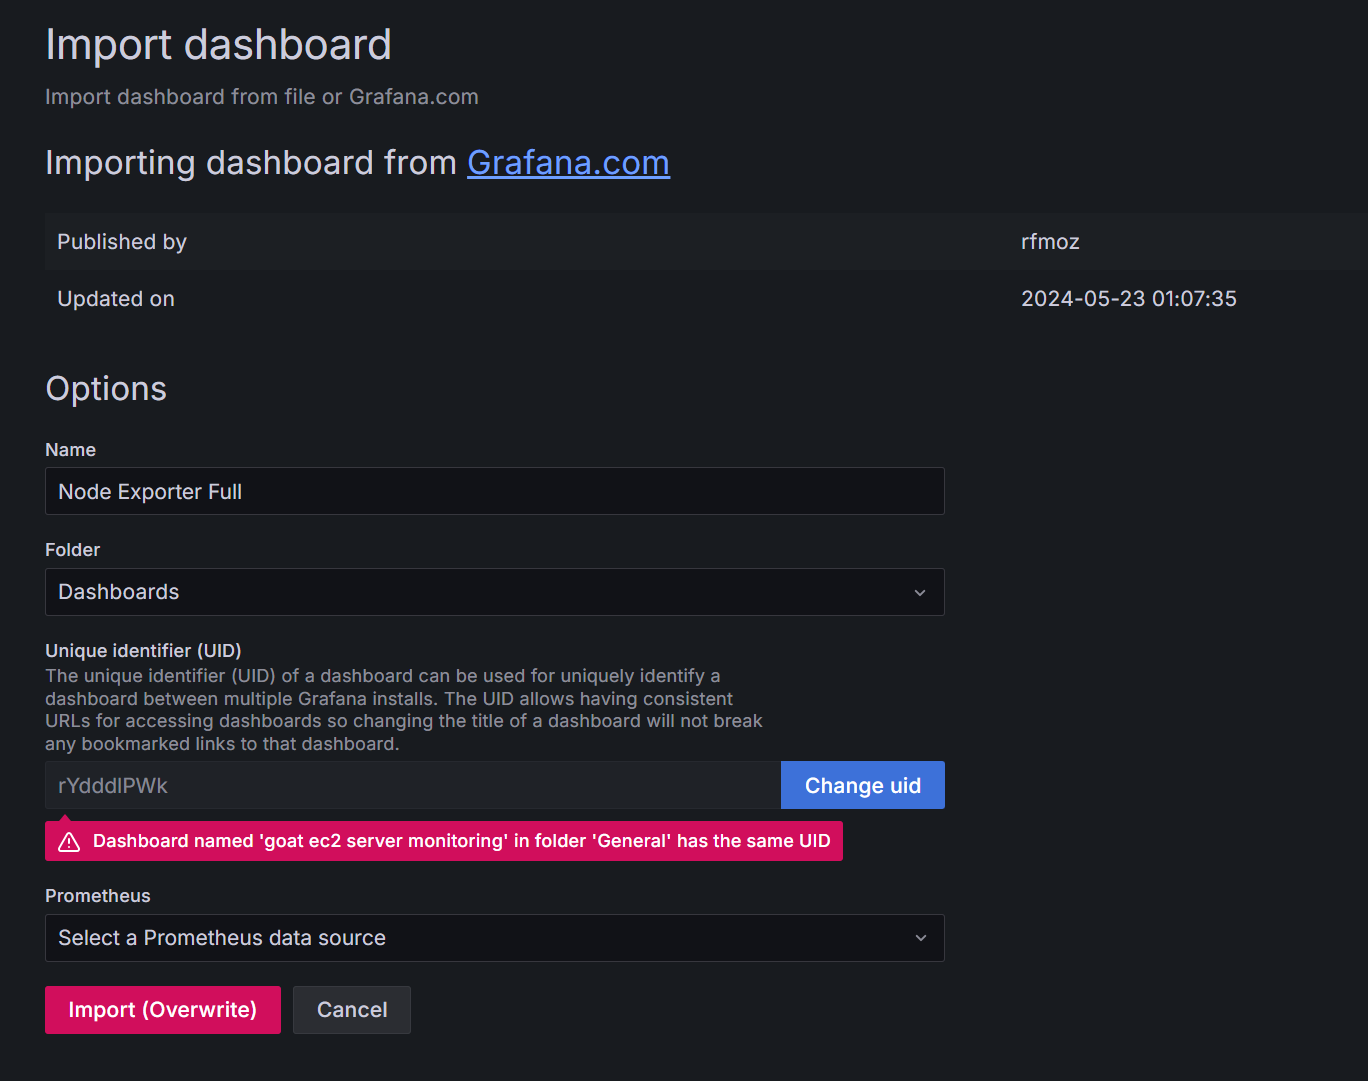Select the publisher name rfmoz
The width and height of the screenshot is (1368, 1081).
tap(1050, 242)
